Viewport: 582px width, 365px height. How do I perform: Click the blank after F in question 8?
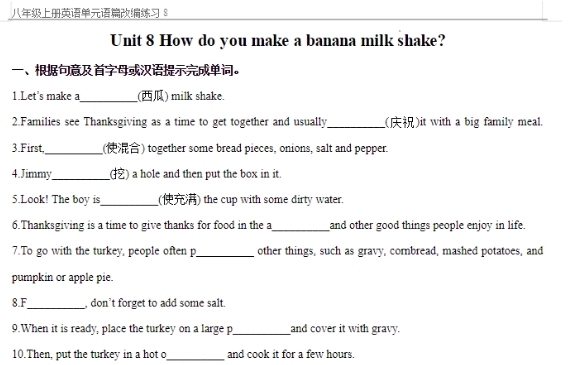[x=56, y=304]
